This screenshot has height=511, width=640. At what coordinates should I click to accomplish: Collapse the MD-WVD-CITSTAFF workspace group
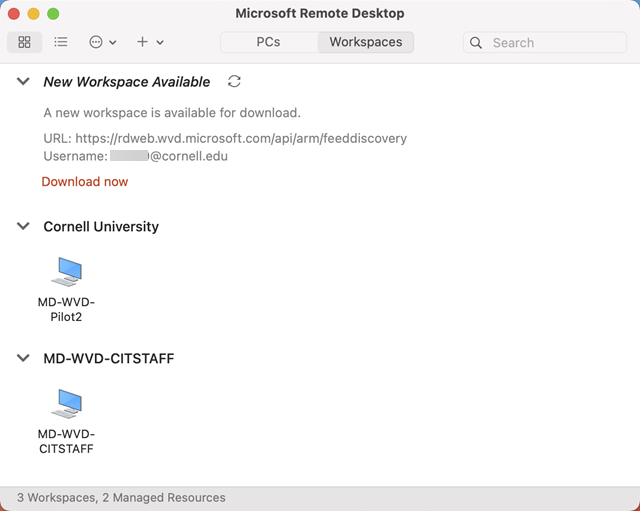click(23, 358)
